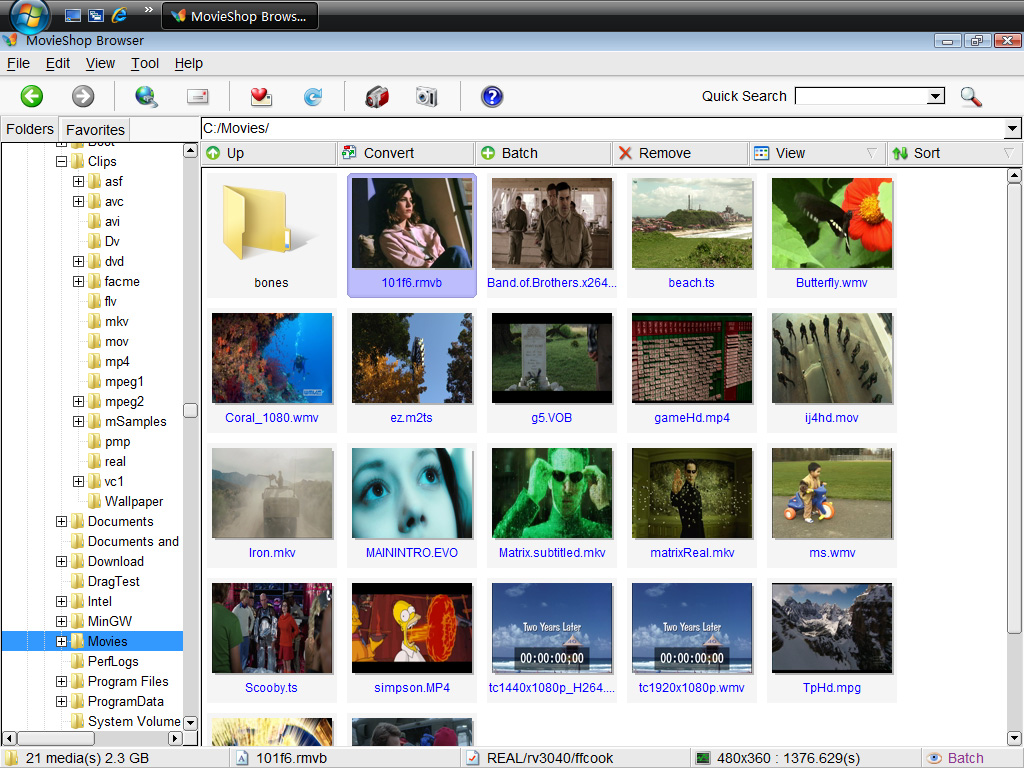
Task: Click the Convert button
Action: (405, 153)
